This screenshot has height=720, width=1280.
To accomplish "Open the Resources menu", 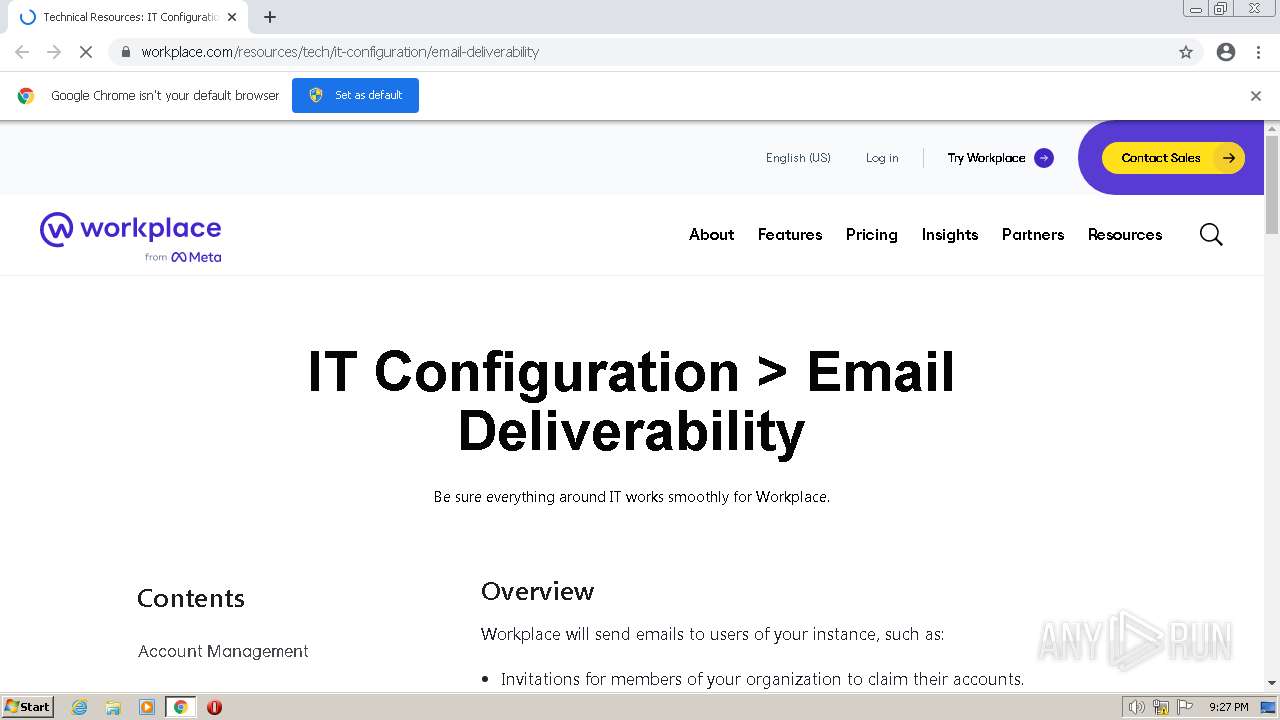I will (1125, 235).
